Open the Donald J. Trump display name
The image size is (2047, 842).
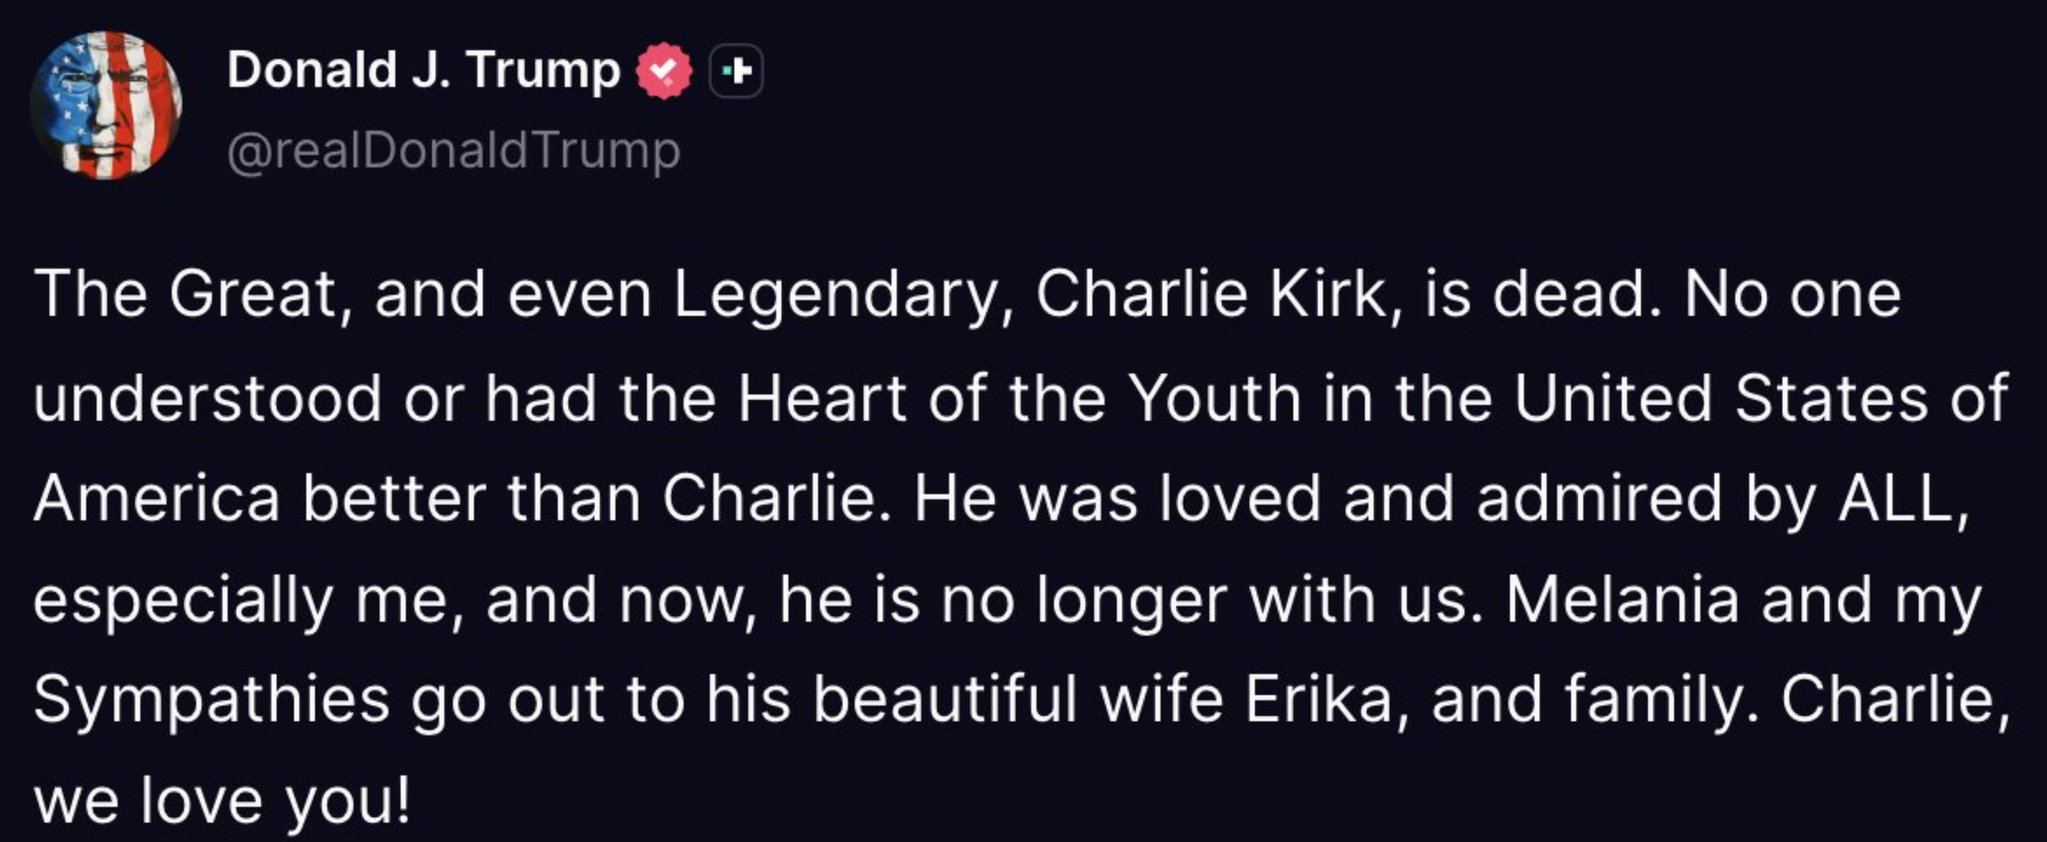424,71
